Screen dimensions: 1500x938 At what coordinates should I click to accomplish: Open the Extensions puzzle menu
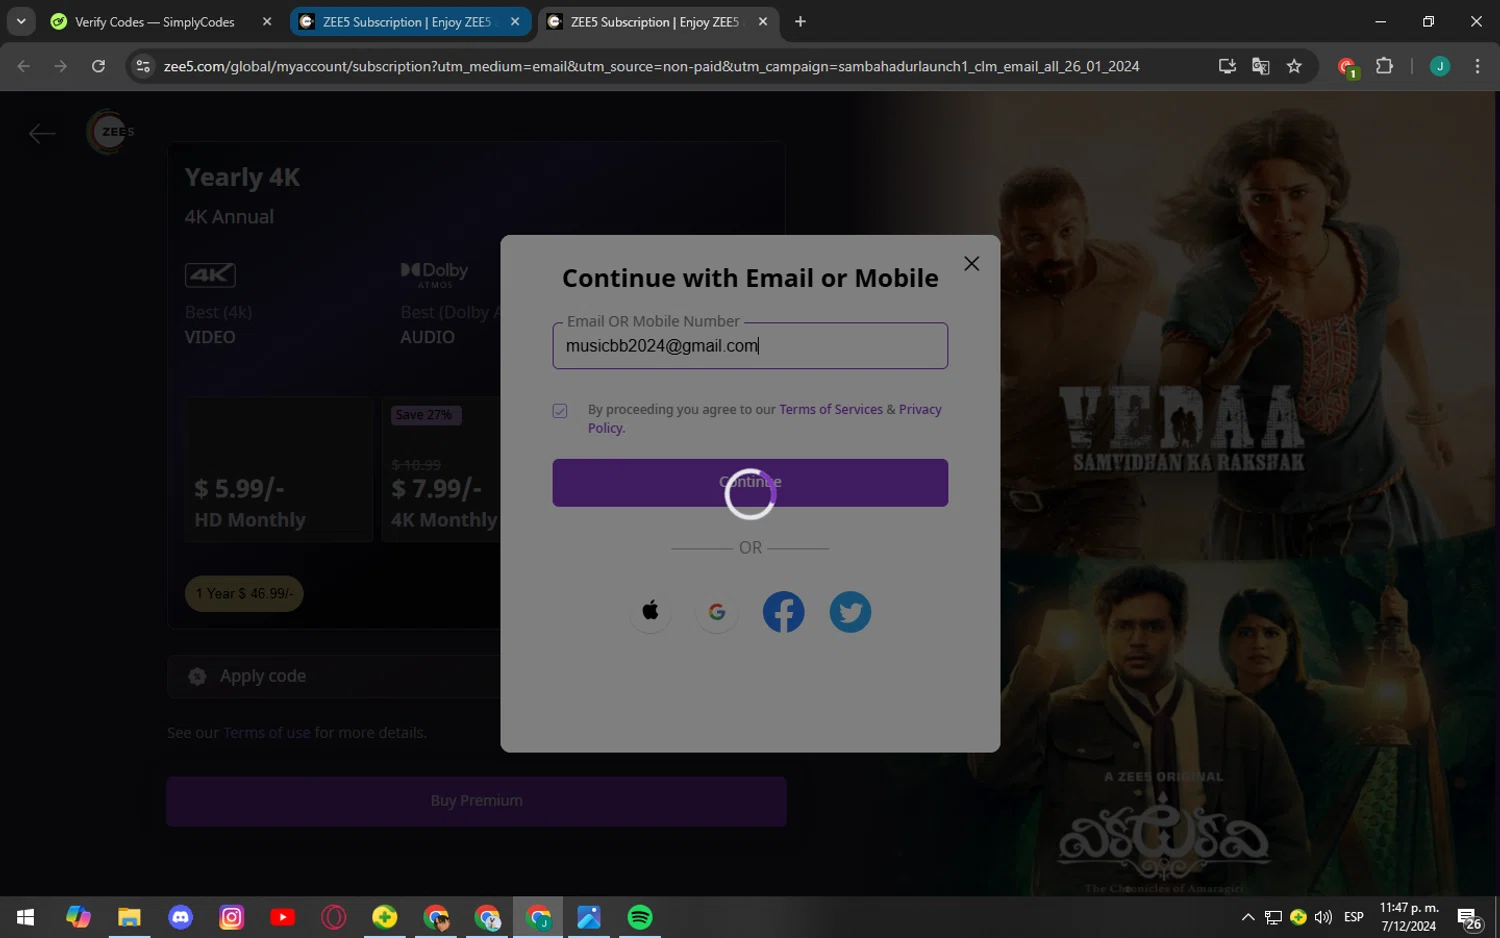click(x=1385, y=66)
